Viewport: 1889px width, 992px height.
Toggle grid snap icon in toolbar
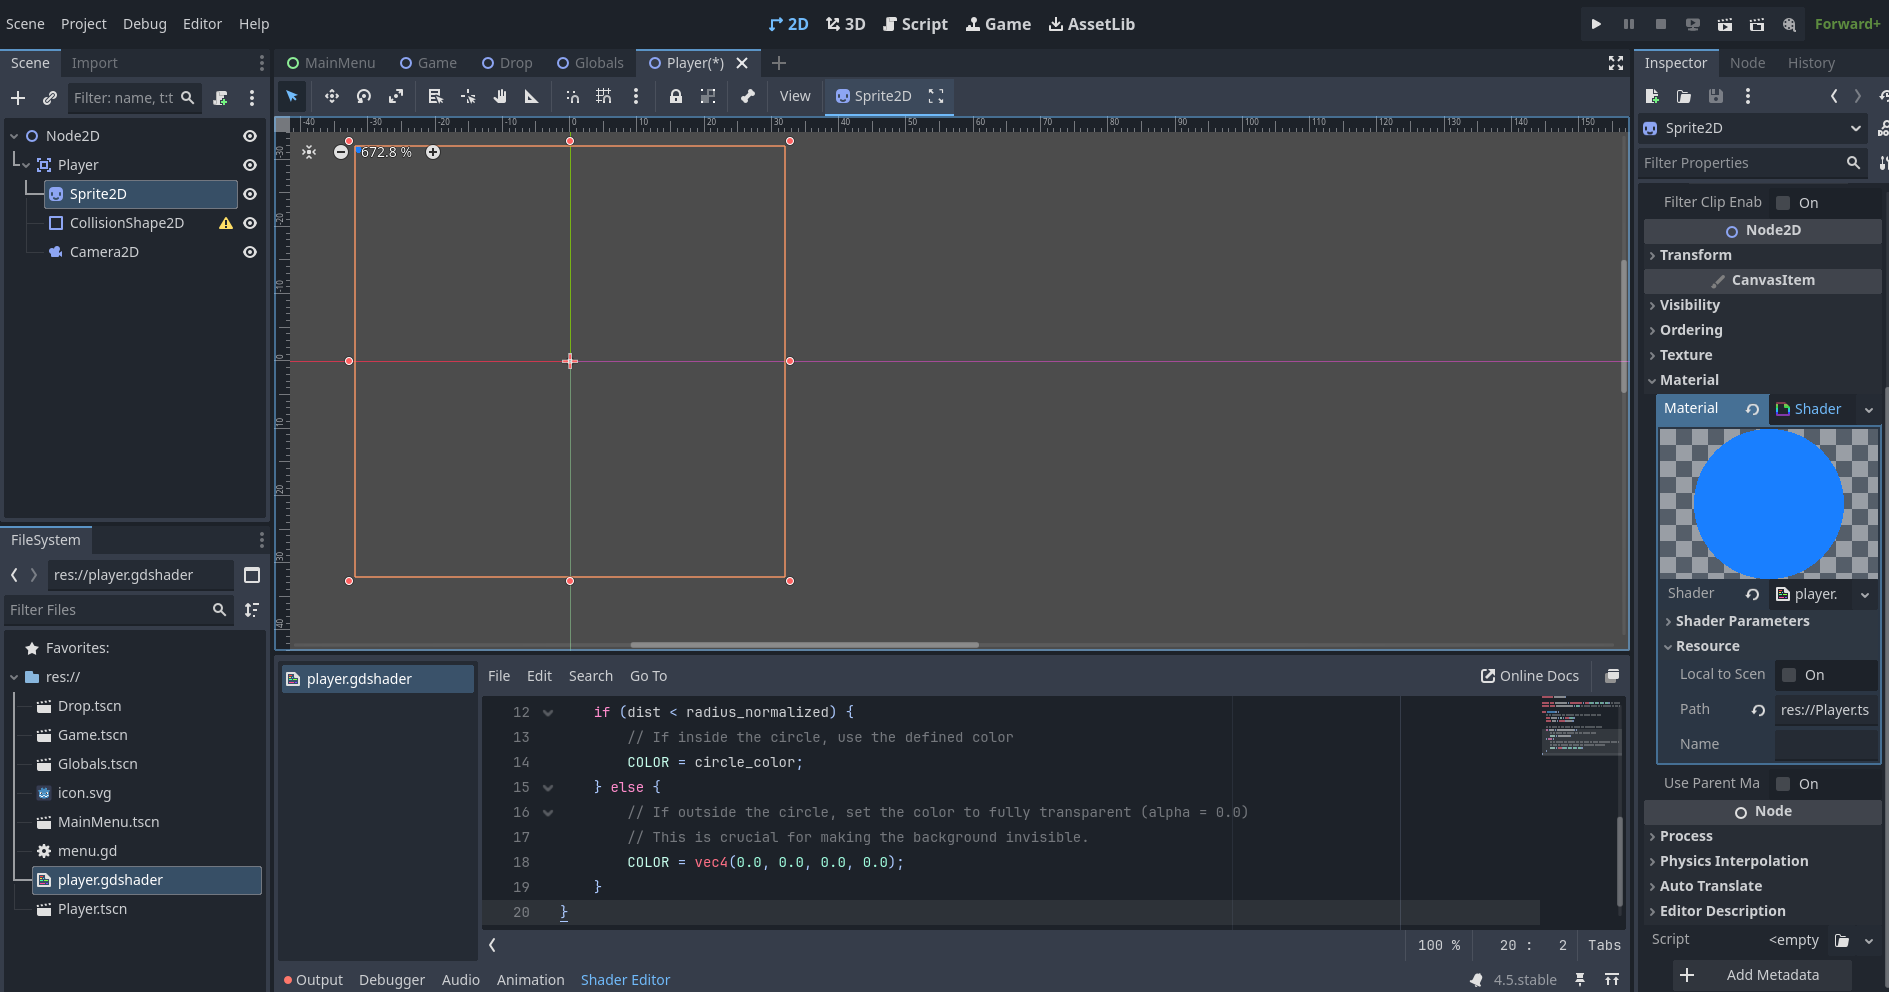[603, 96]
